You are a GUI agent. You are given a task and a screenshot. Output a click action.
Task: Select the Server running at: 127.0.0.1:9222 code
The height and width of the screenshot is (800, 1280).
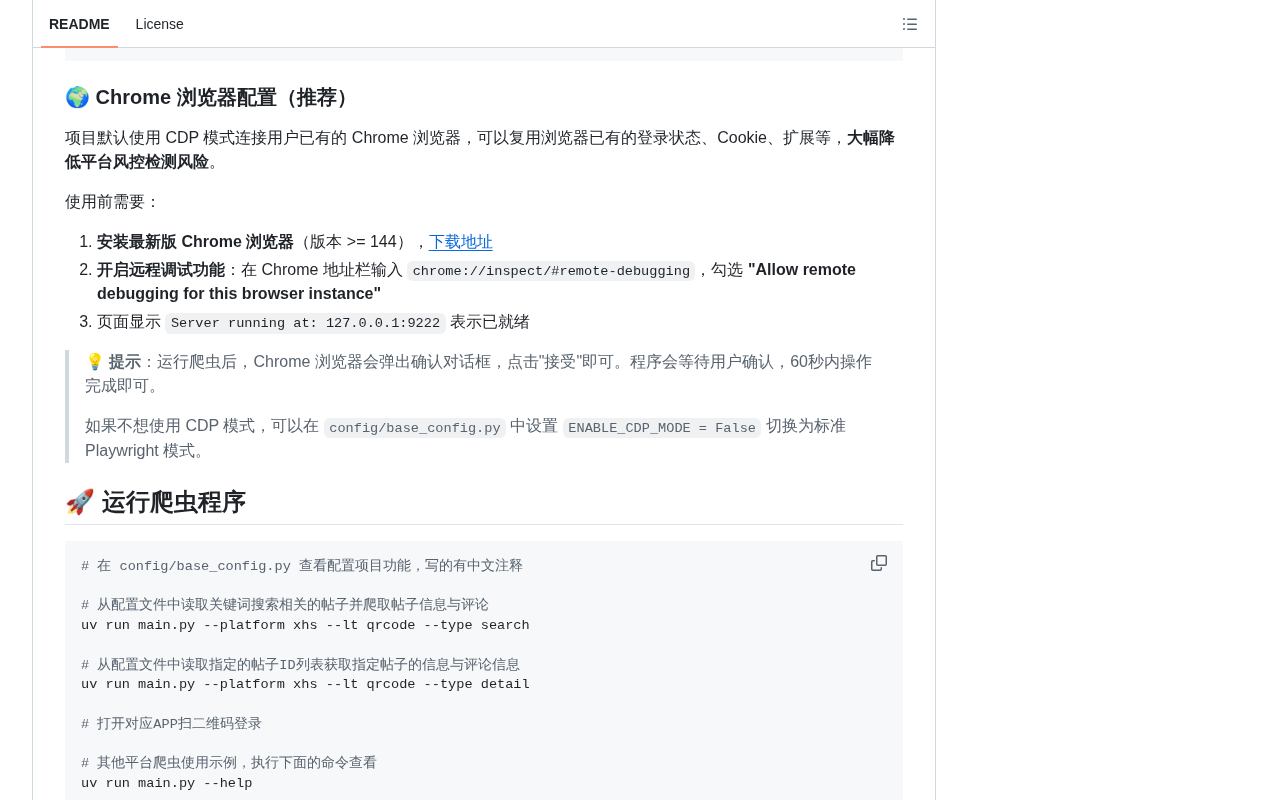pos(306,323)
